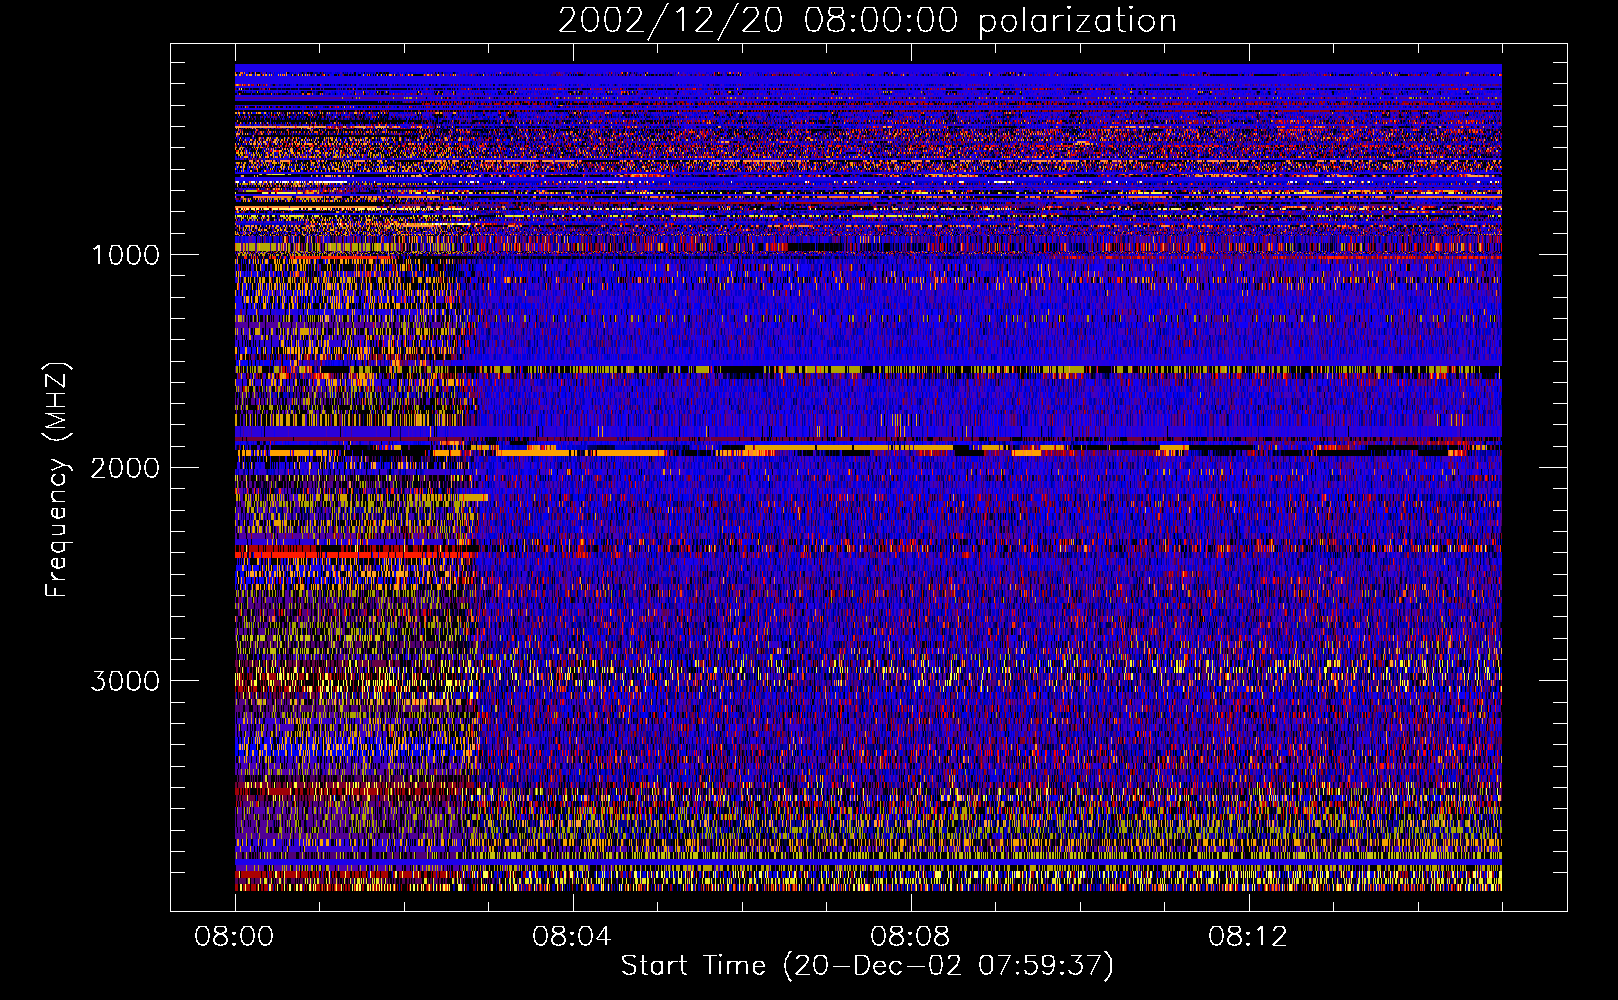Click the 08:12 time tick label
The image size is (1618, 1000).
click(1248, 937)
